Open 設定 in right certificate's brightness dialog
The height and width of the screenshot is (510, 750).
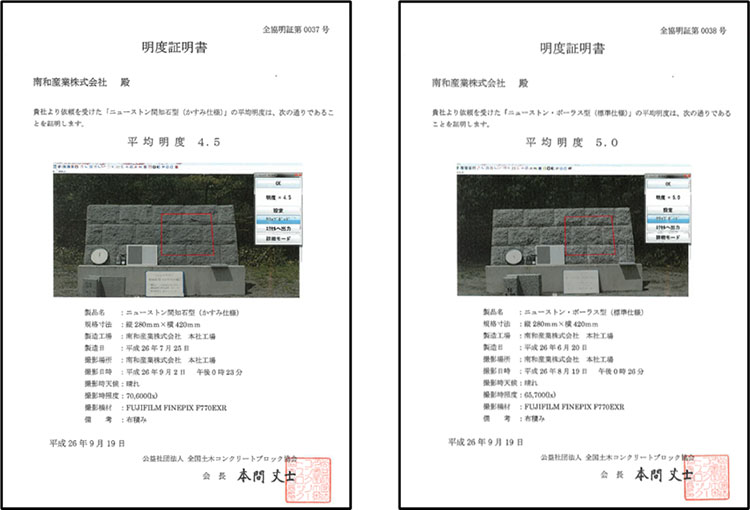coord(668,210)
